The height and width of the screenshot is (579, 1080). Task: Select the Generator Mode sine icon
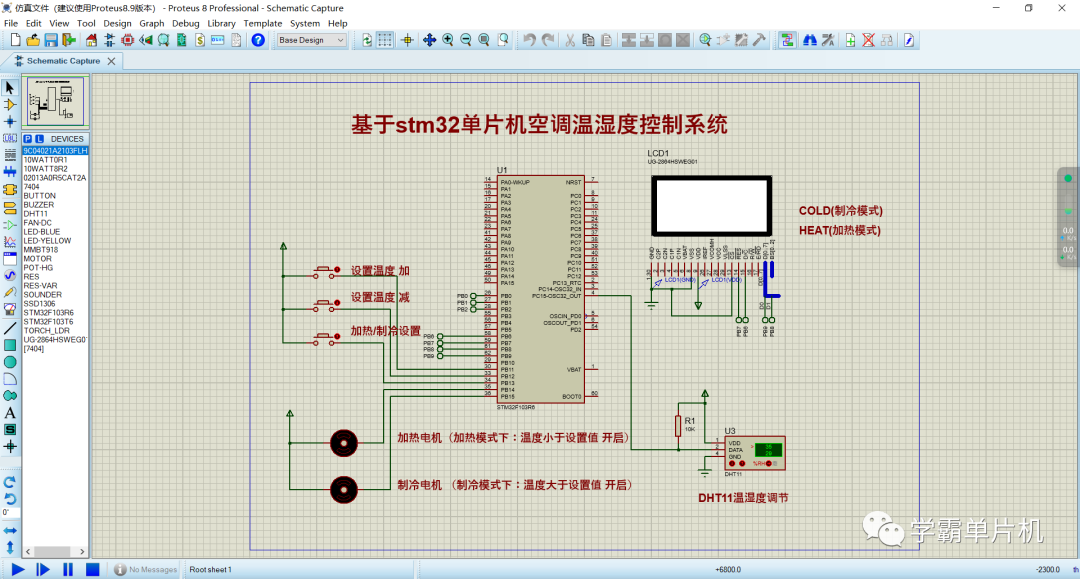(10, 275)
